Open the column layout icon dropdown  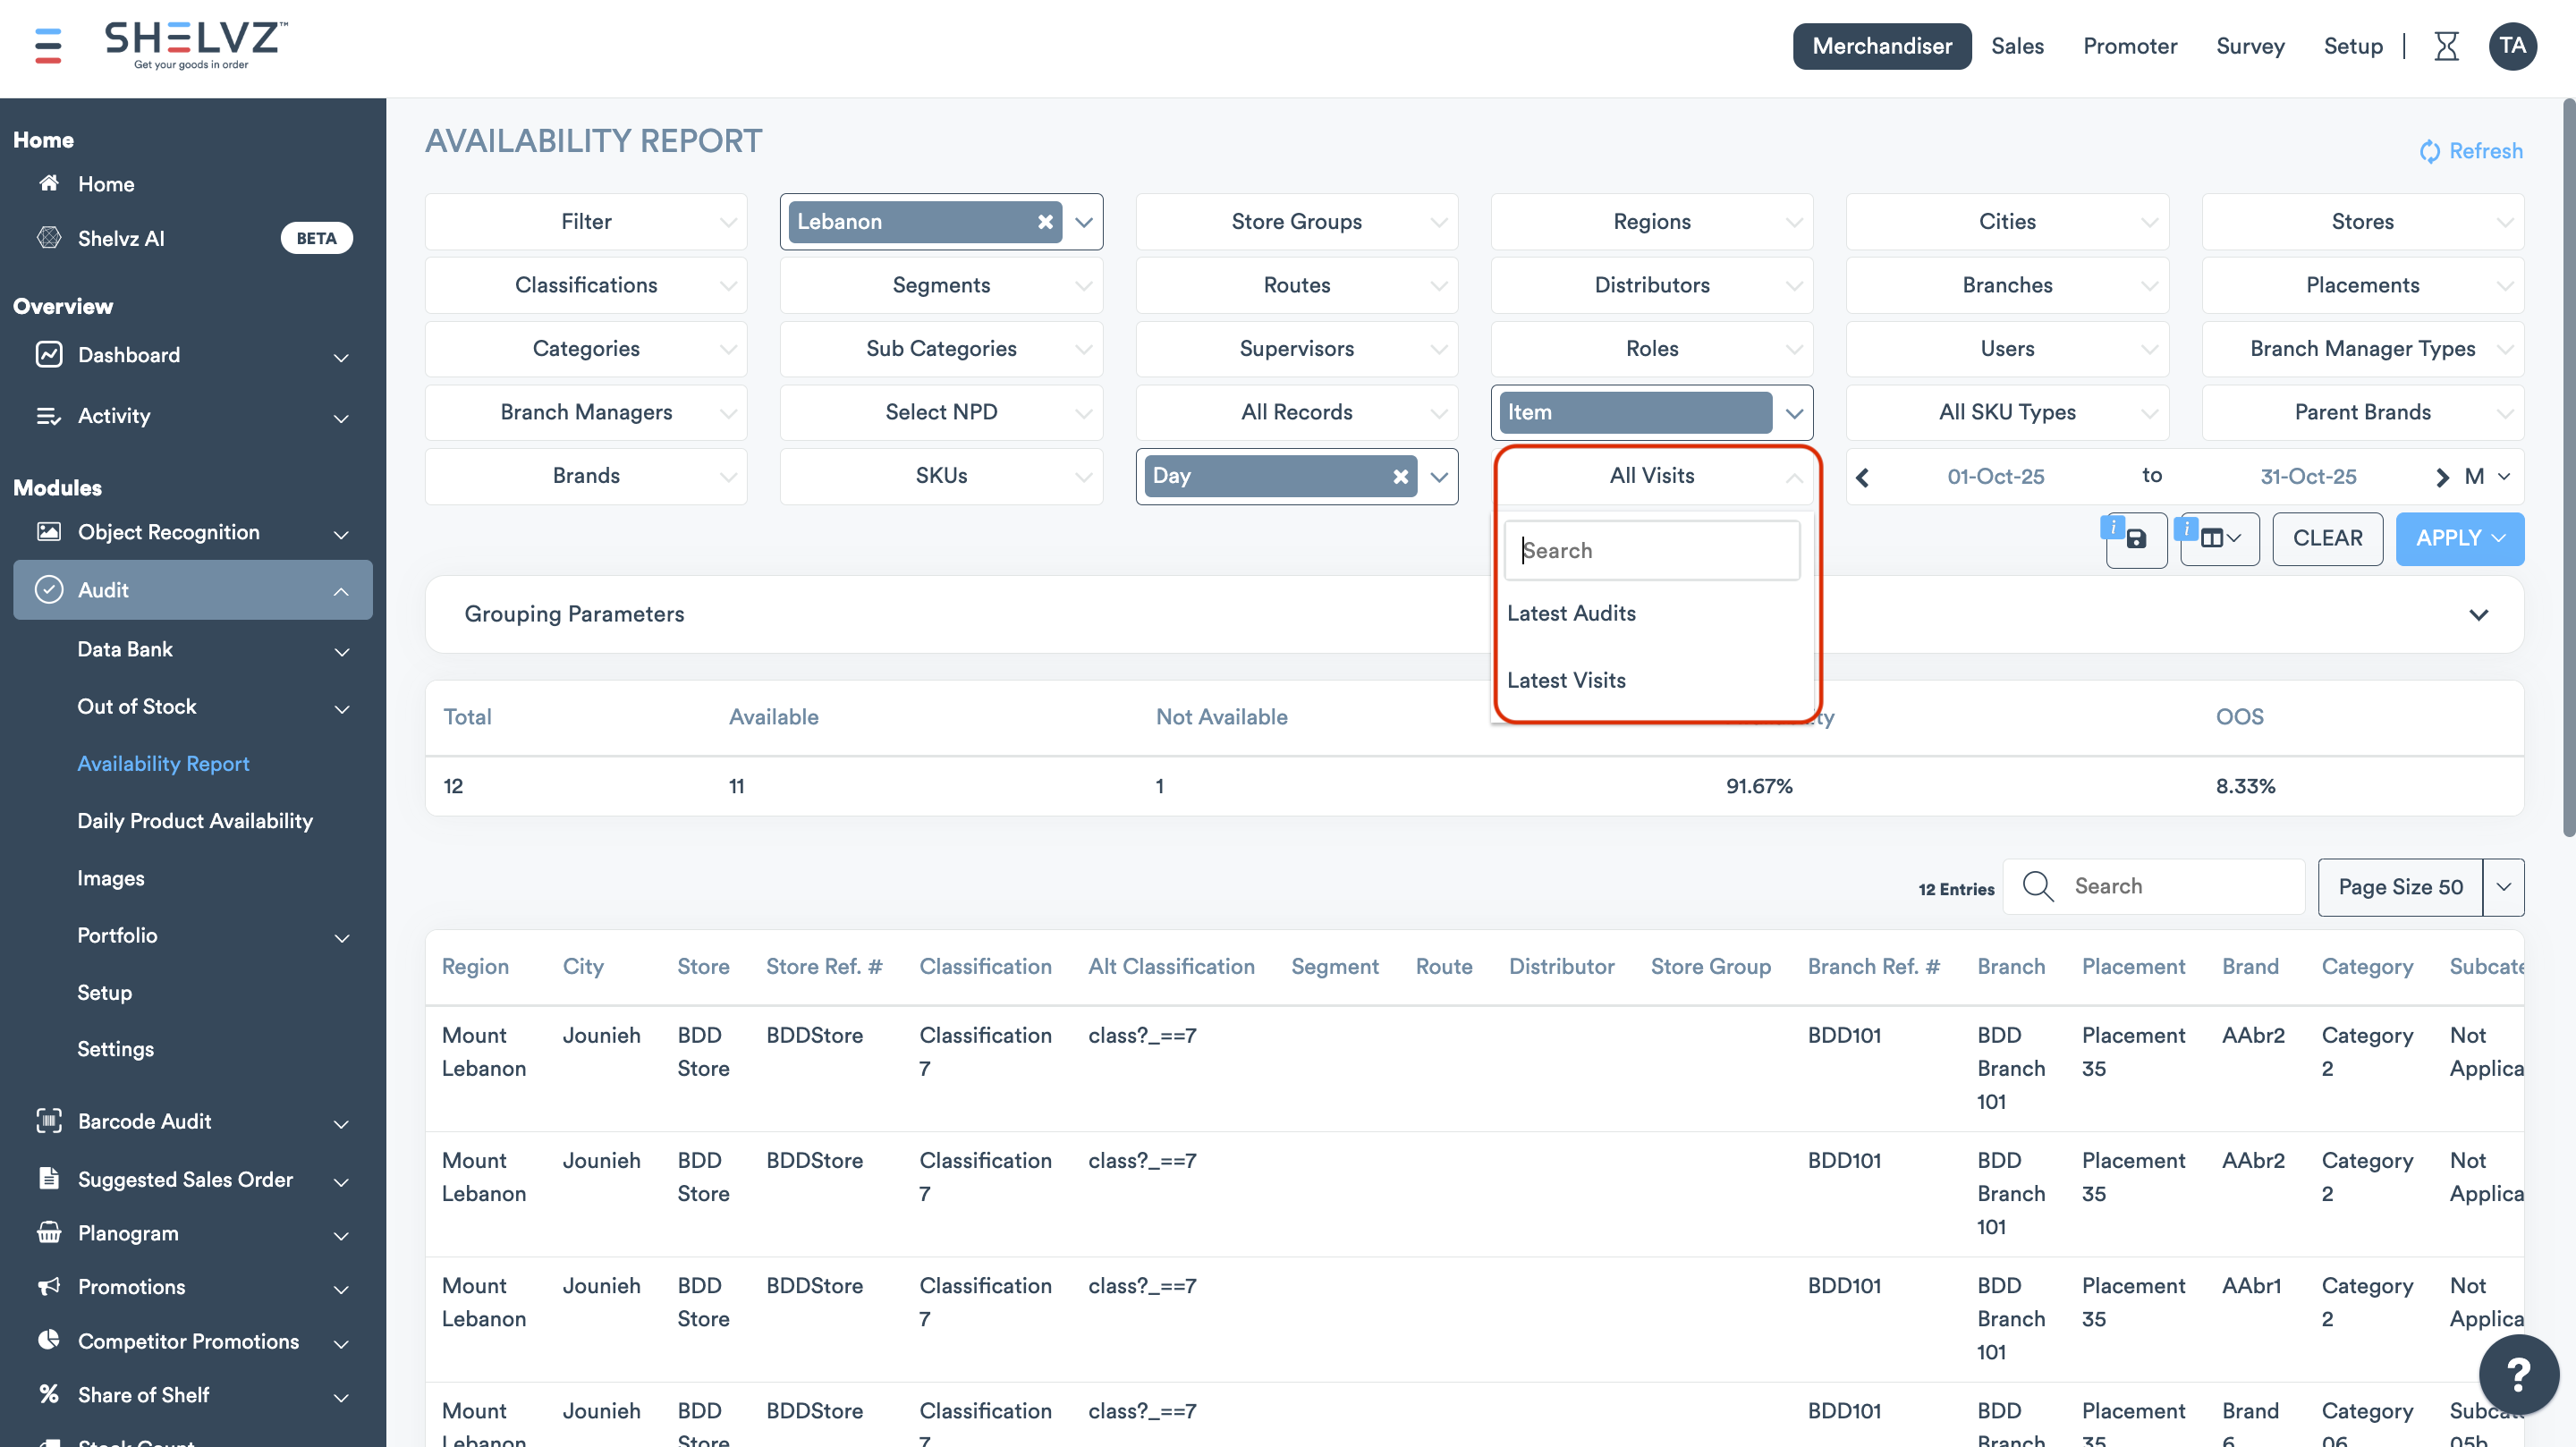(2220, 539)
